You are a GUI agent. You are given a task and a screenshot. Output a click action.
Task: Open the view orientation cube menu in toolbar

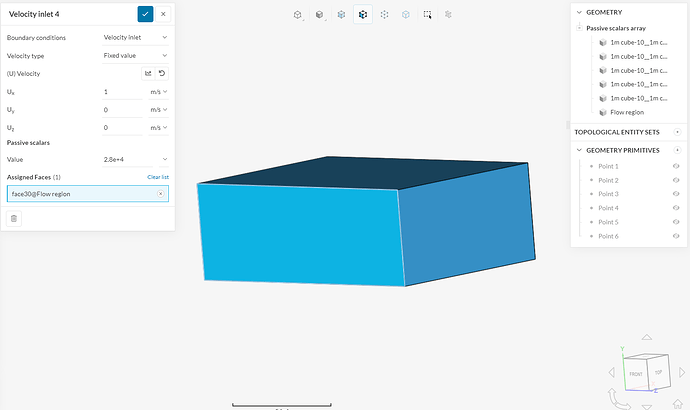coord(298,15)
